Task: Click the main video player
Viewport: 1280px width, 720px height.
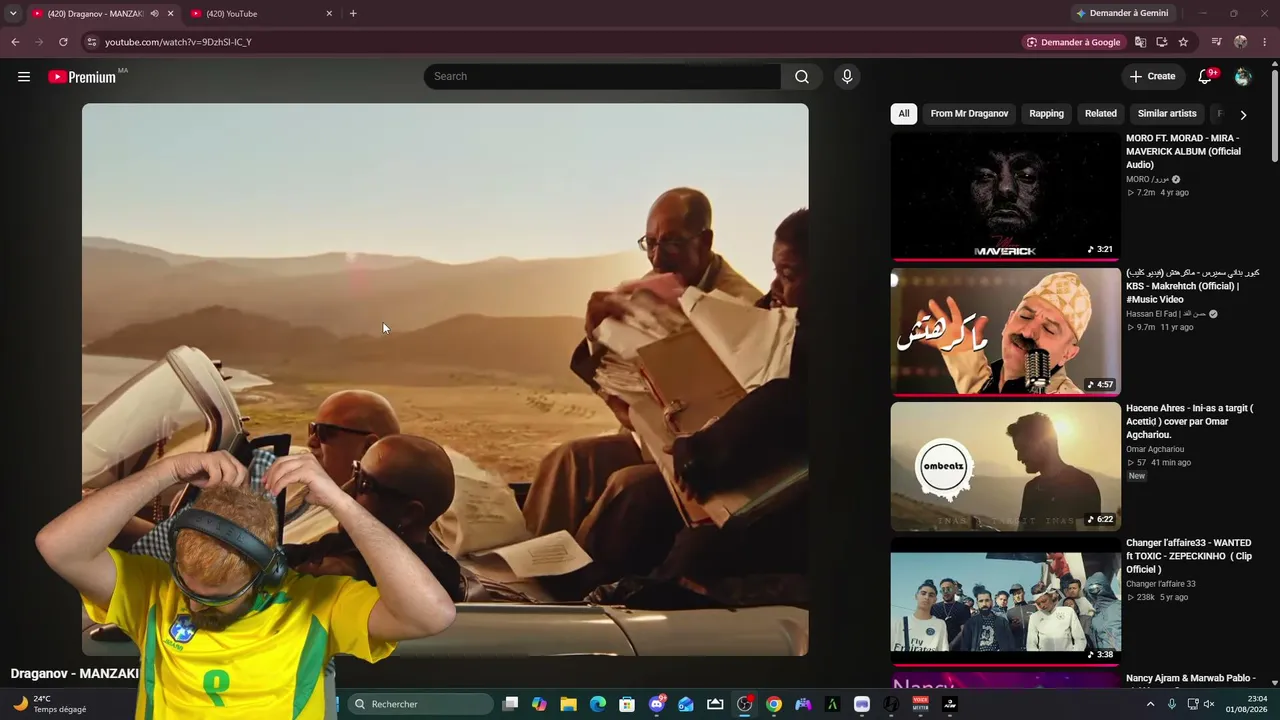Action: coord(445,380)
